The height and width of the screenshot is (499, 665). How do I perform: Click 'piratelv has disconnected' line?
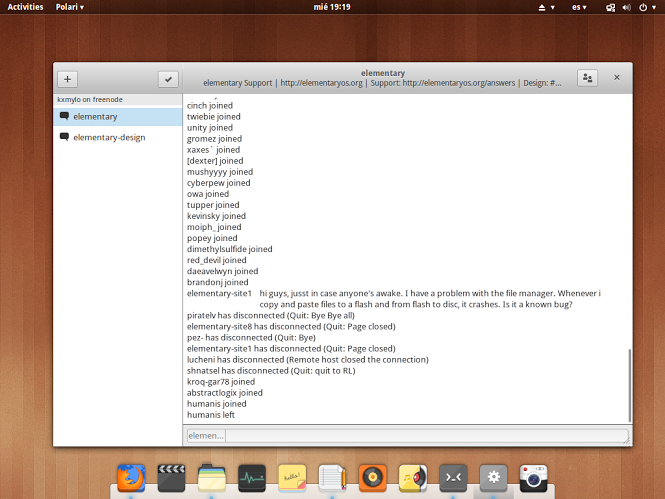coord(271,315)
